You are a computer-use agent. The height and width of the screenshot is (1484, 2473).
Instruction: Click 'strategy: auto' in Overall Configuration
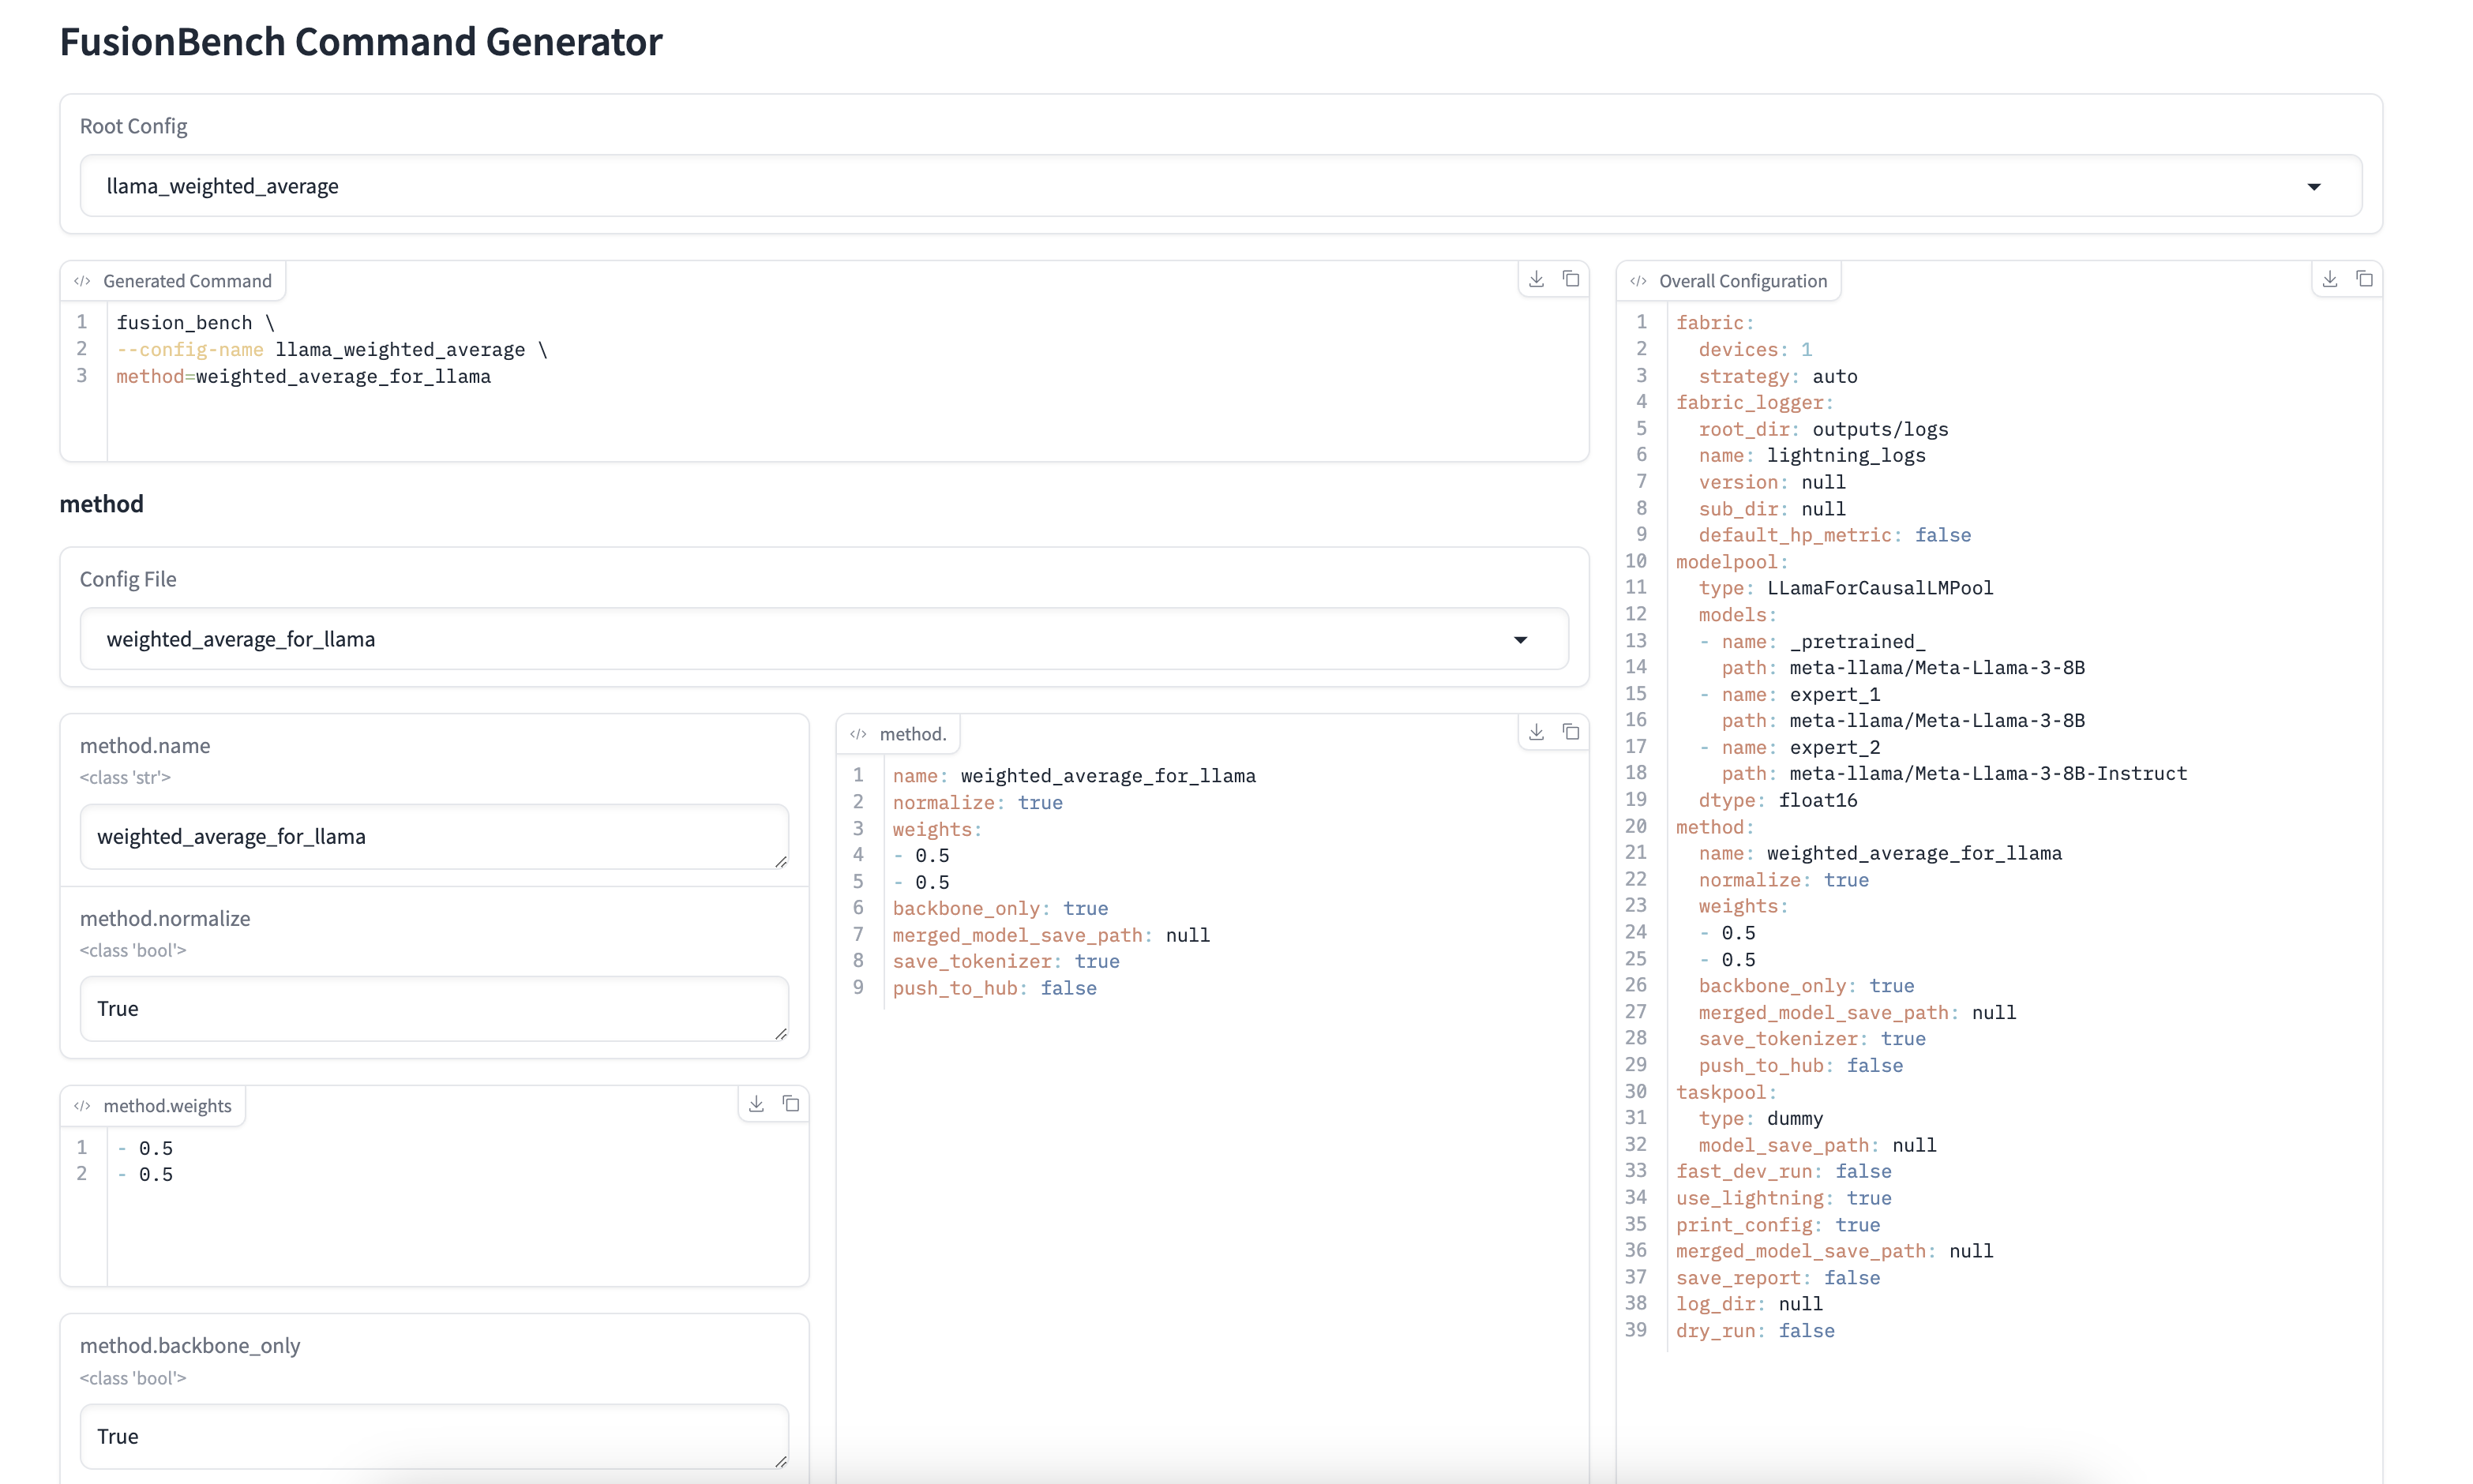pos(1778,376)
